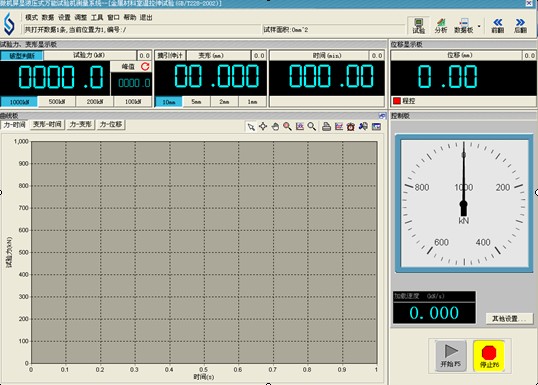Stop the test with 停止 F6
The height and width of the screenshot is (385, 538).
pyautogui.click(x=489, y=356)
